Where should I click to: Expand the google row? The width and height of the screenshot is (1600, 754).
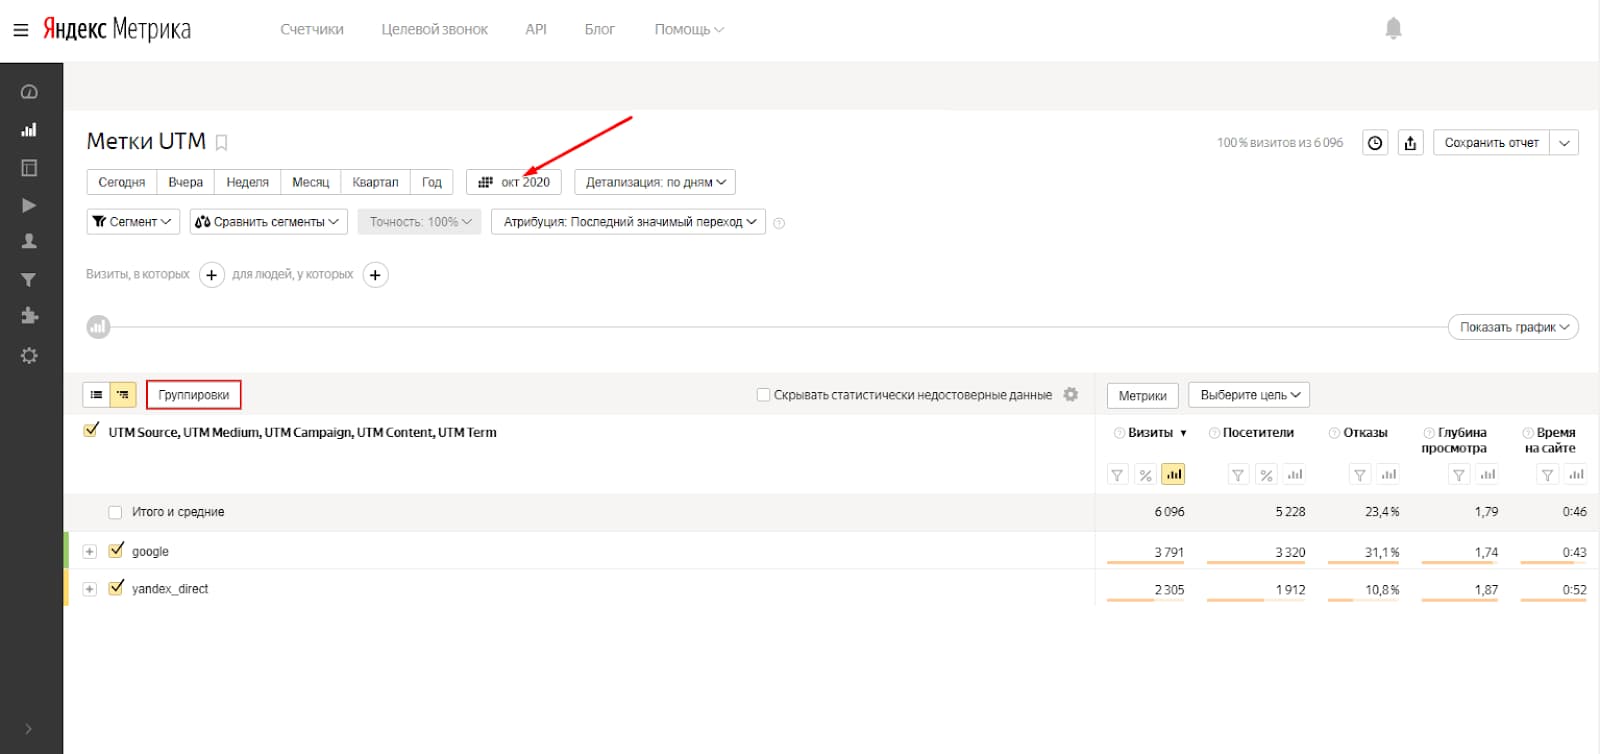pyautogui.click(x=90, y=552)
